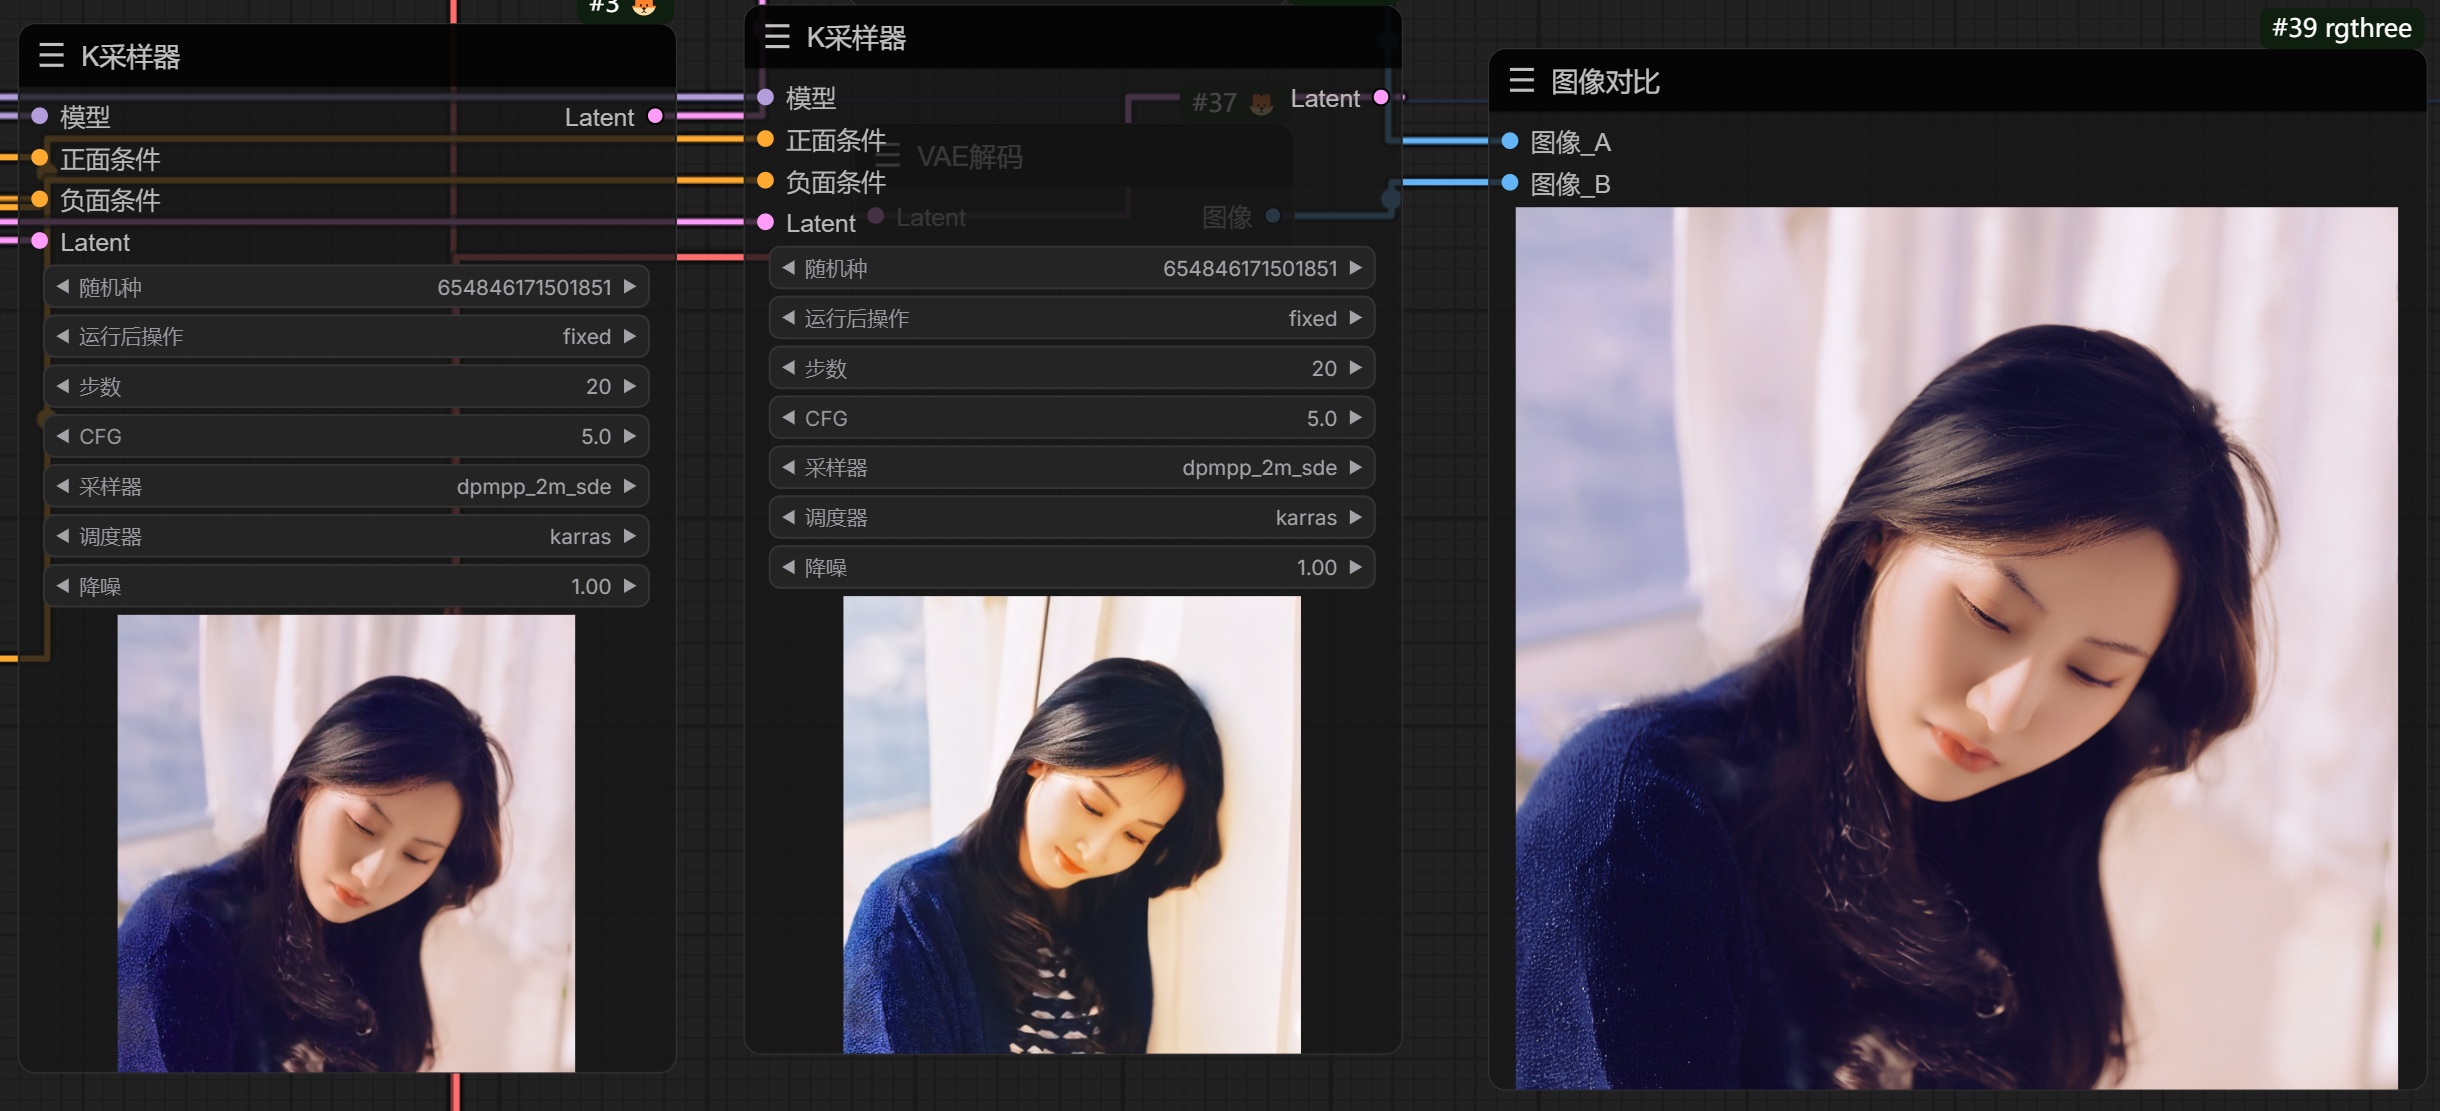
Task: Click 随机种 value 654846171501851 in middle K采样器
Action: 1250,268
